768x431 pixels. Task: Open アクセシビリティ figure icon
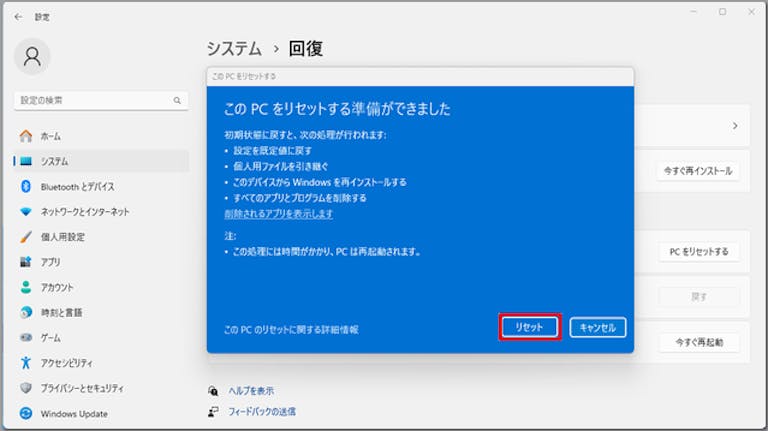pyautogui.click(x=26, y=363)
